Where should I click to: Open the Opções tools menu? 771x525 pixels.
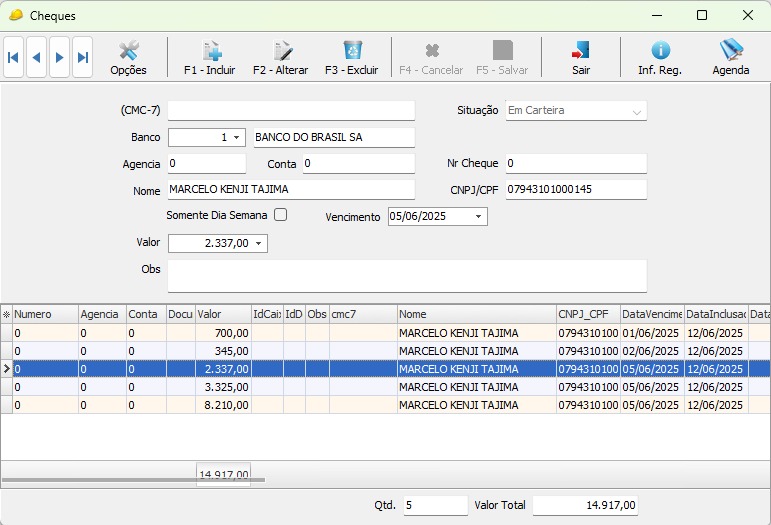pyautogui.click(x=128, y=58)
